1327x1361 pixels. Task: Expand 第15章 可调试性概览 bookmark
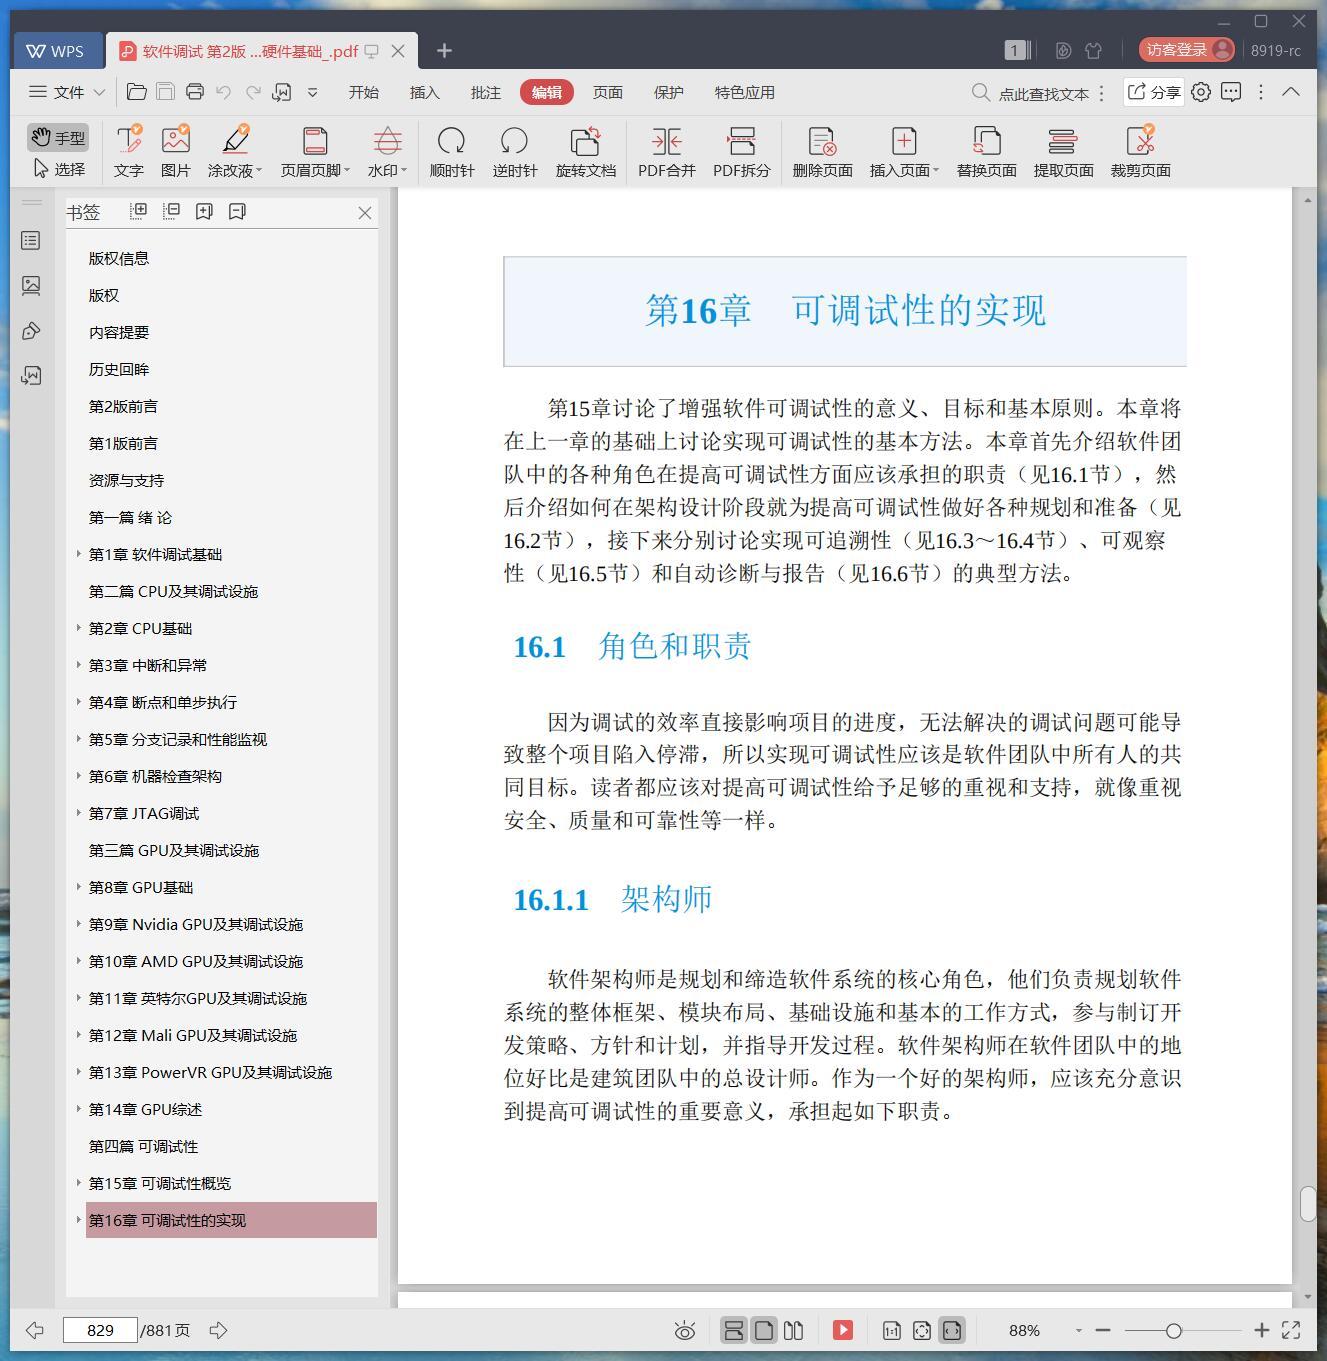click(x=79, y=1183)
